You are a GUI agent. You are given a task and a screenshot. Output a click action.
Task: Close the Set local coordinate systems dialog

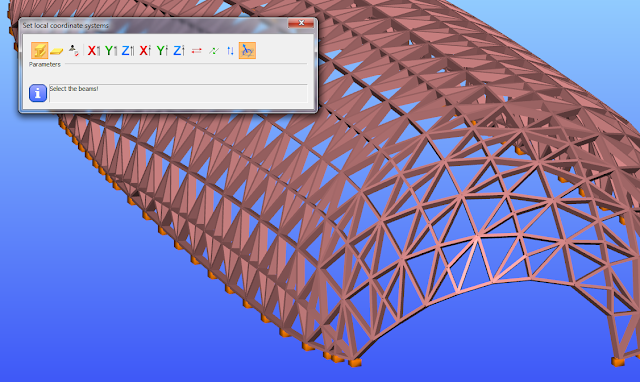301,23
